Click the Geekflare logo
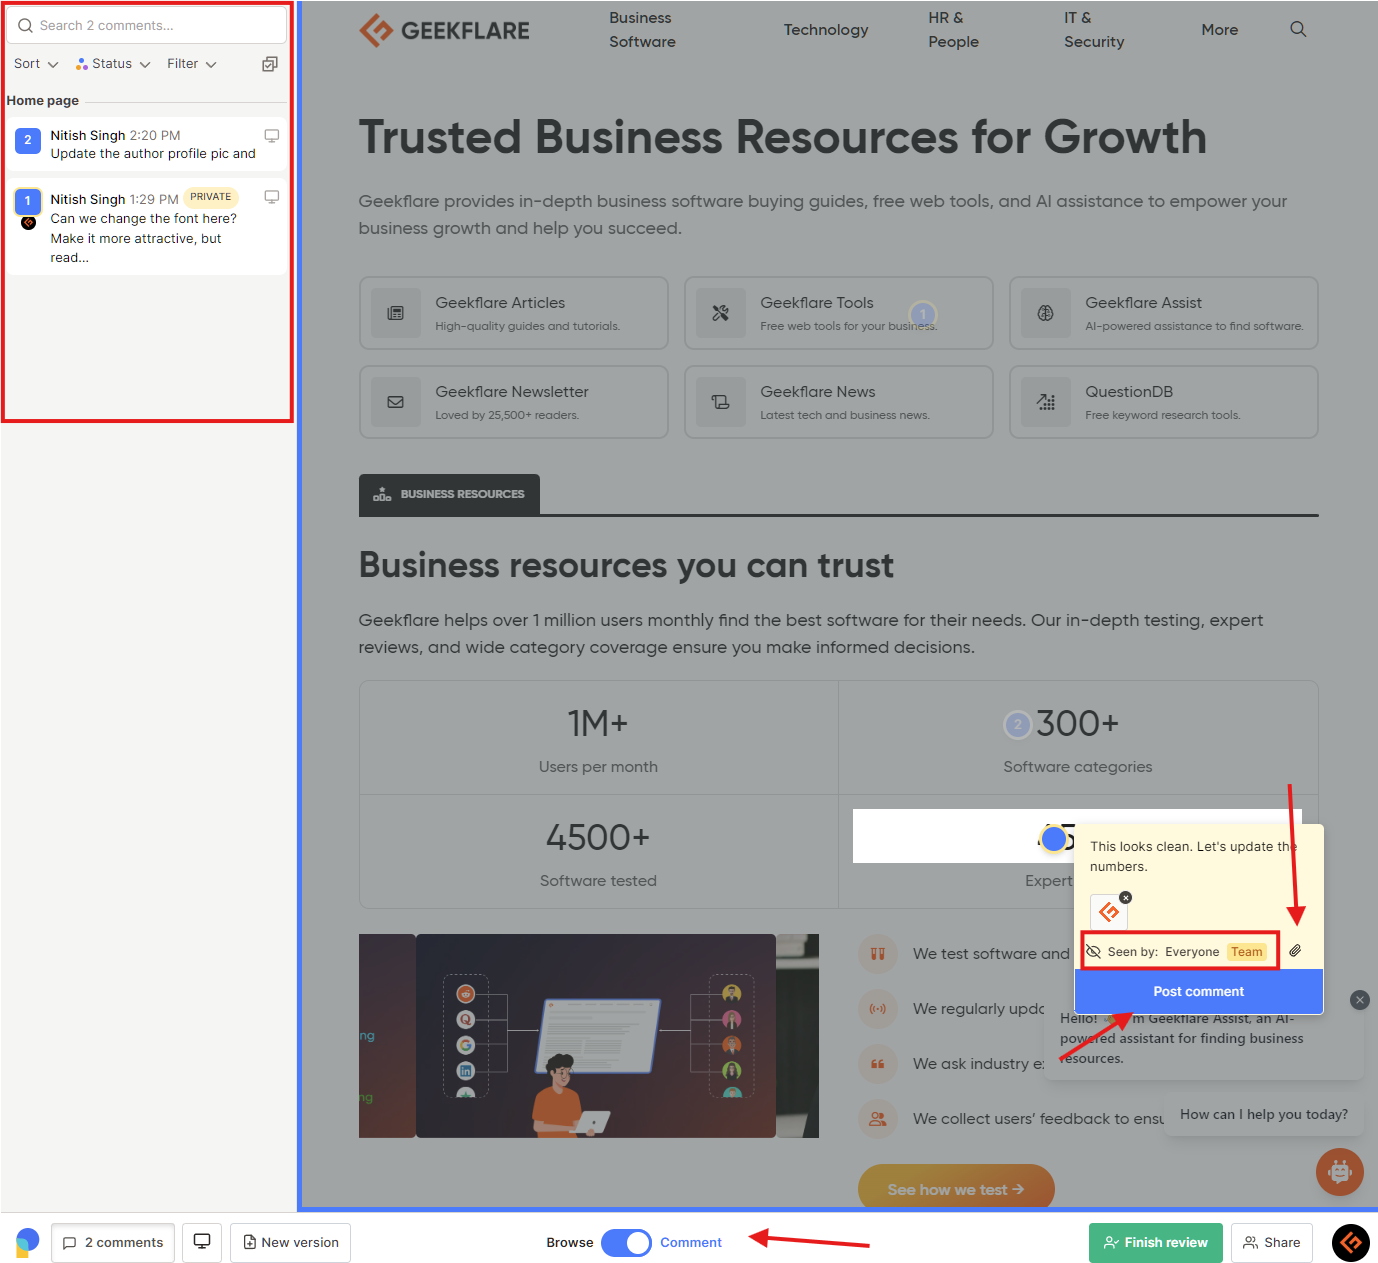 click(x=444, y=30)
